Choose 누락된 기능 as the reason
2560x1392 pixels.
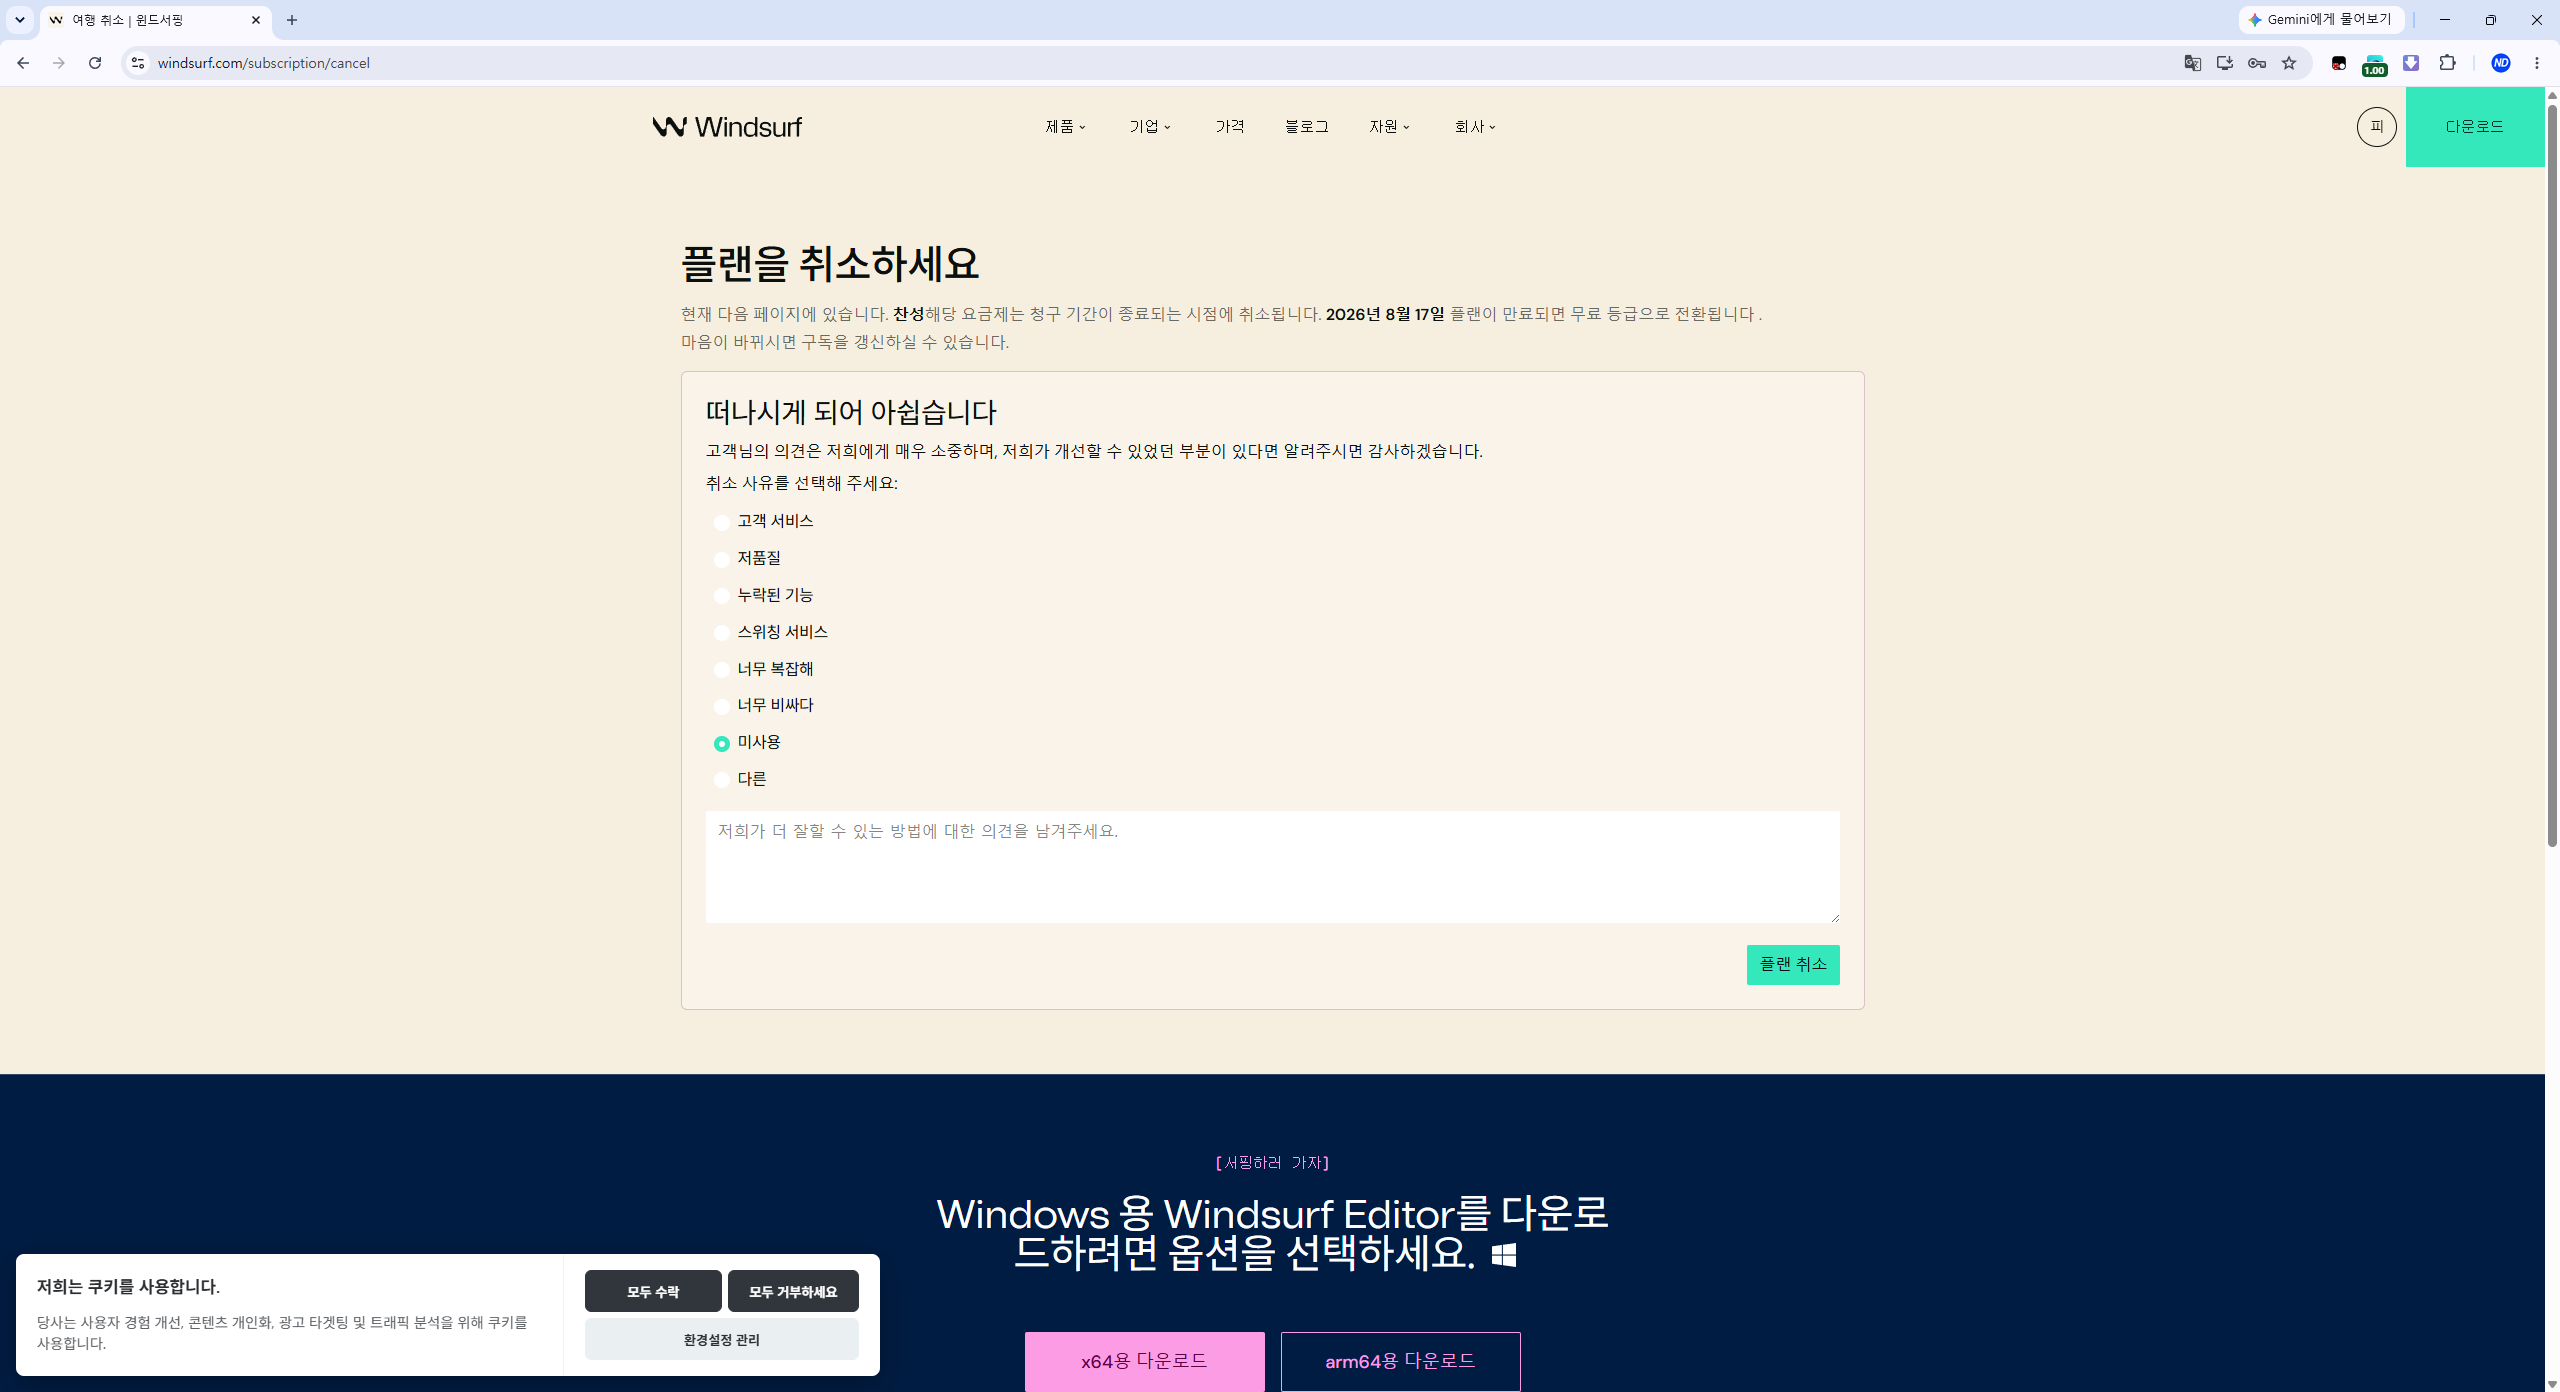[722, 596]
